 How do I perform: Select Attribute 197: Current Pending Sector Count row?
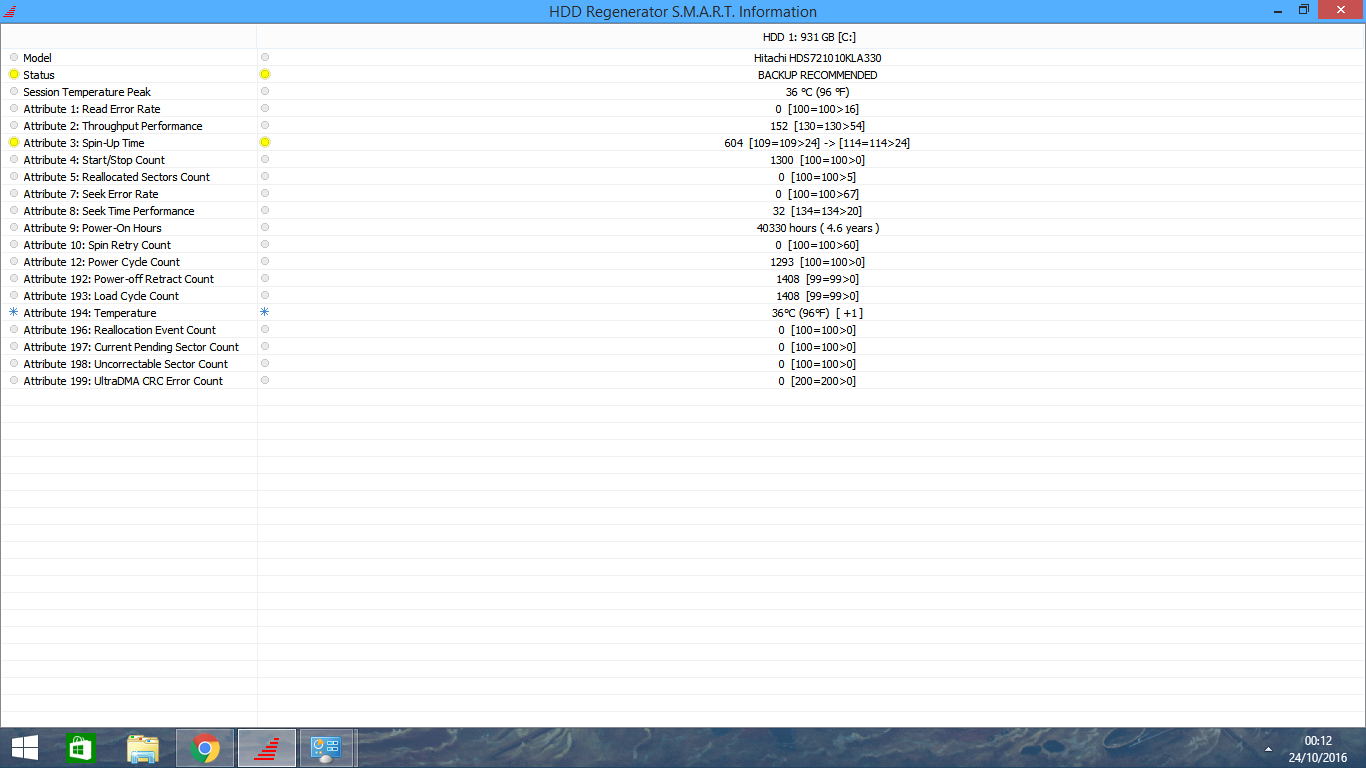131,347
